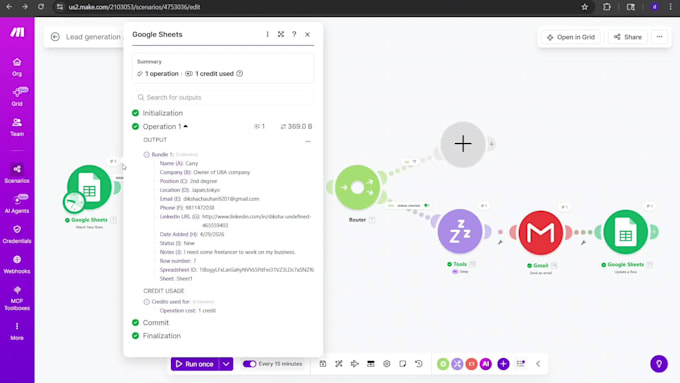
Task: Click purple tools favorite icon
Action: [457, 364]
